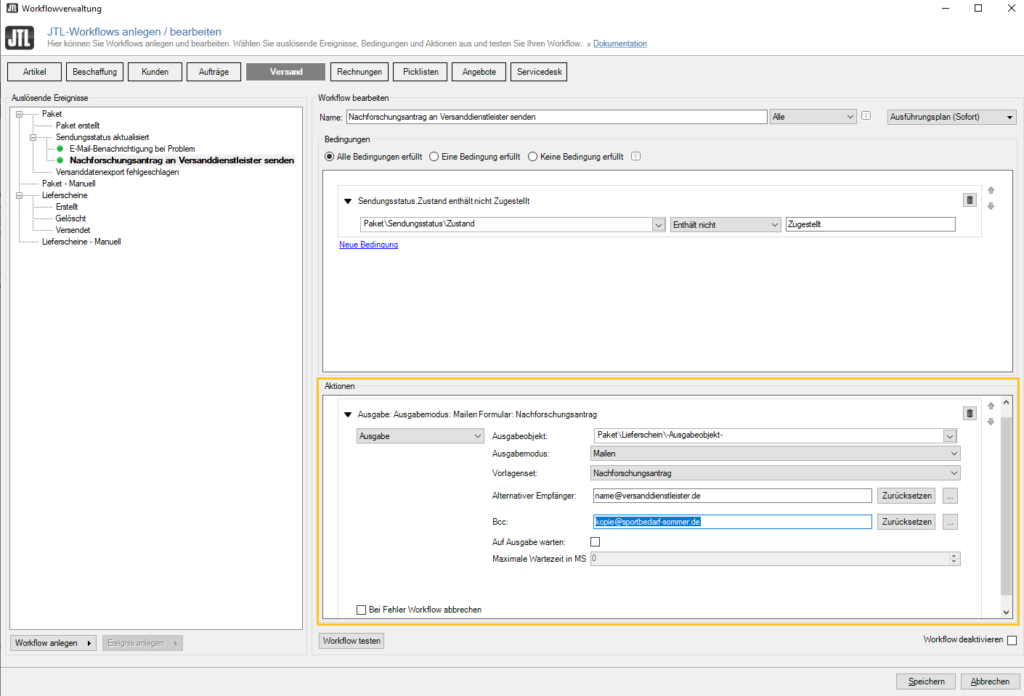1024x696 pixels.
Task: Collapse the Lieferscheine tree node
Action: point(19,195)
